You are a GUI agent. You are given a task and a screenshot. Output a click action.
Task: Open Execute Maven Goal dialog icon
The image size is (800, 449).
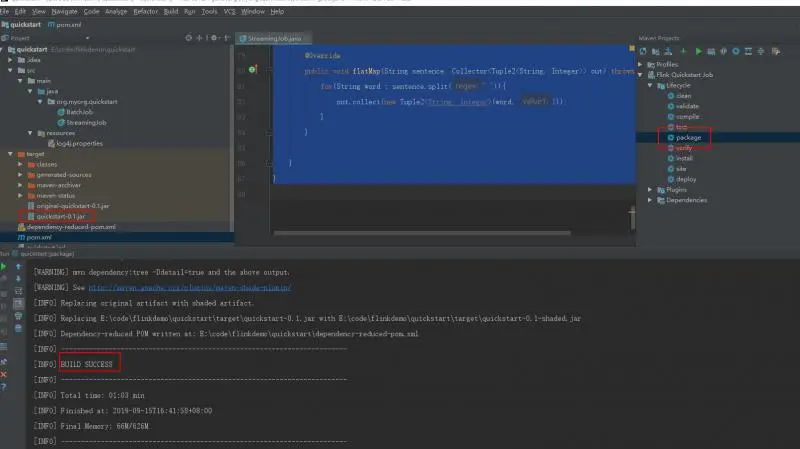711,52
